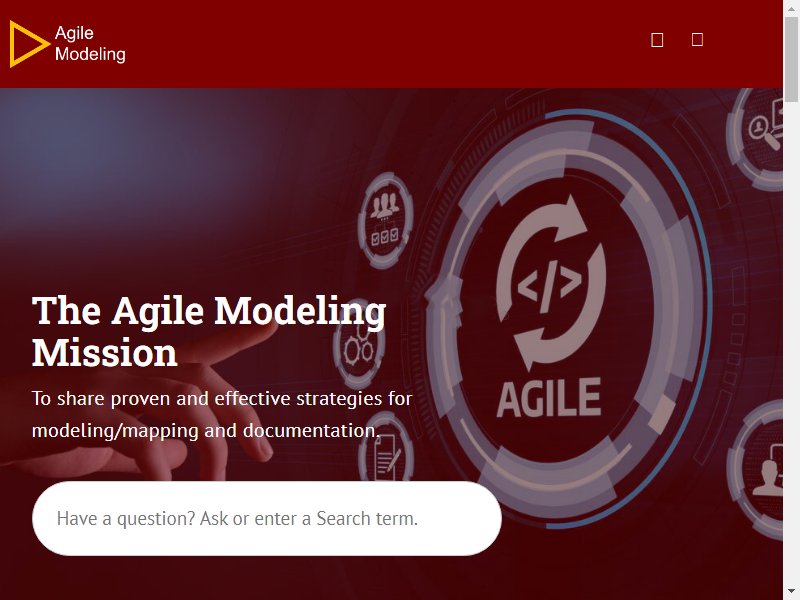Click the gears icon in the hero image
Viewport: 800px width, 600px height.
[359, 346]
